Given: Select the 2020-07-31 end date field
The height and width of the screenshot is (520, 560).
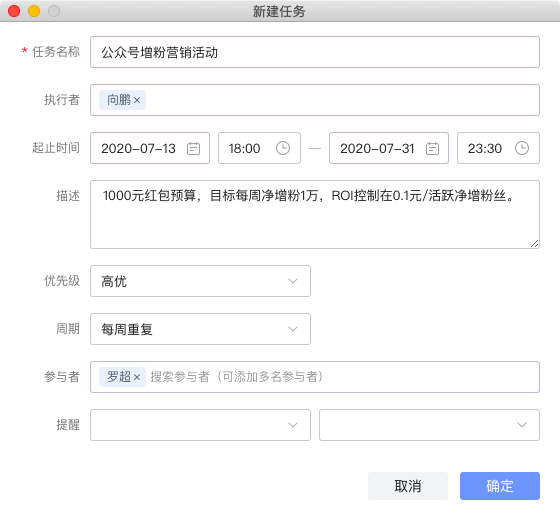Looking at the screenshot, I should (389, 148).
